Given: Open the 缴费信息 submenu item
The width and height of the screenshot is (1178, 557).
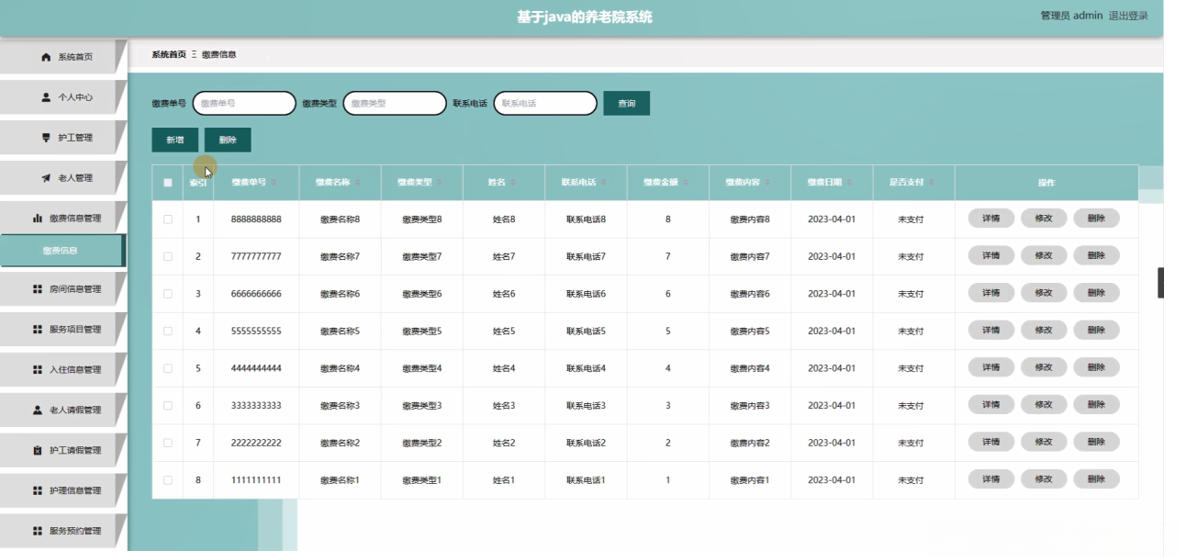Looking at the screenshot, I should 62,250.
